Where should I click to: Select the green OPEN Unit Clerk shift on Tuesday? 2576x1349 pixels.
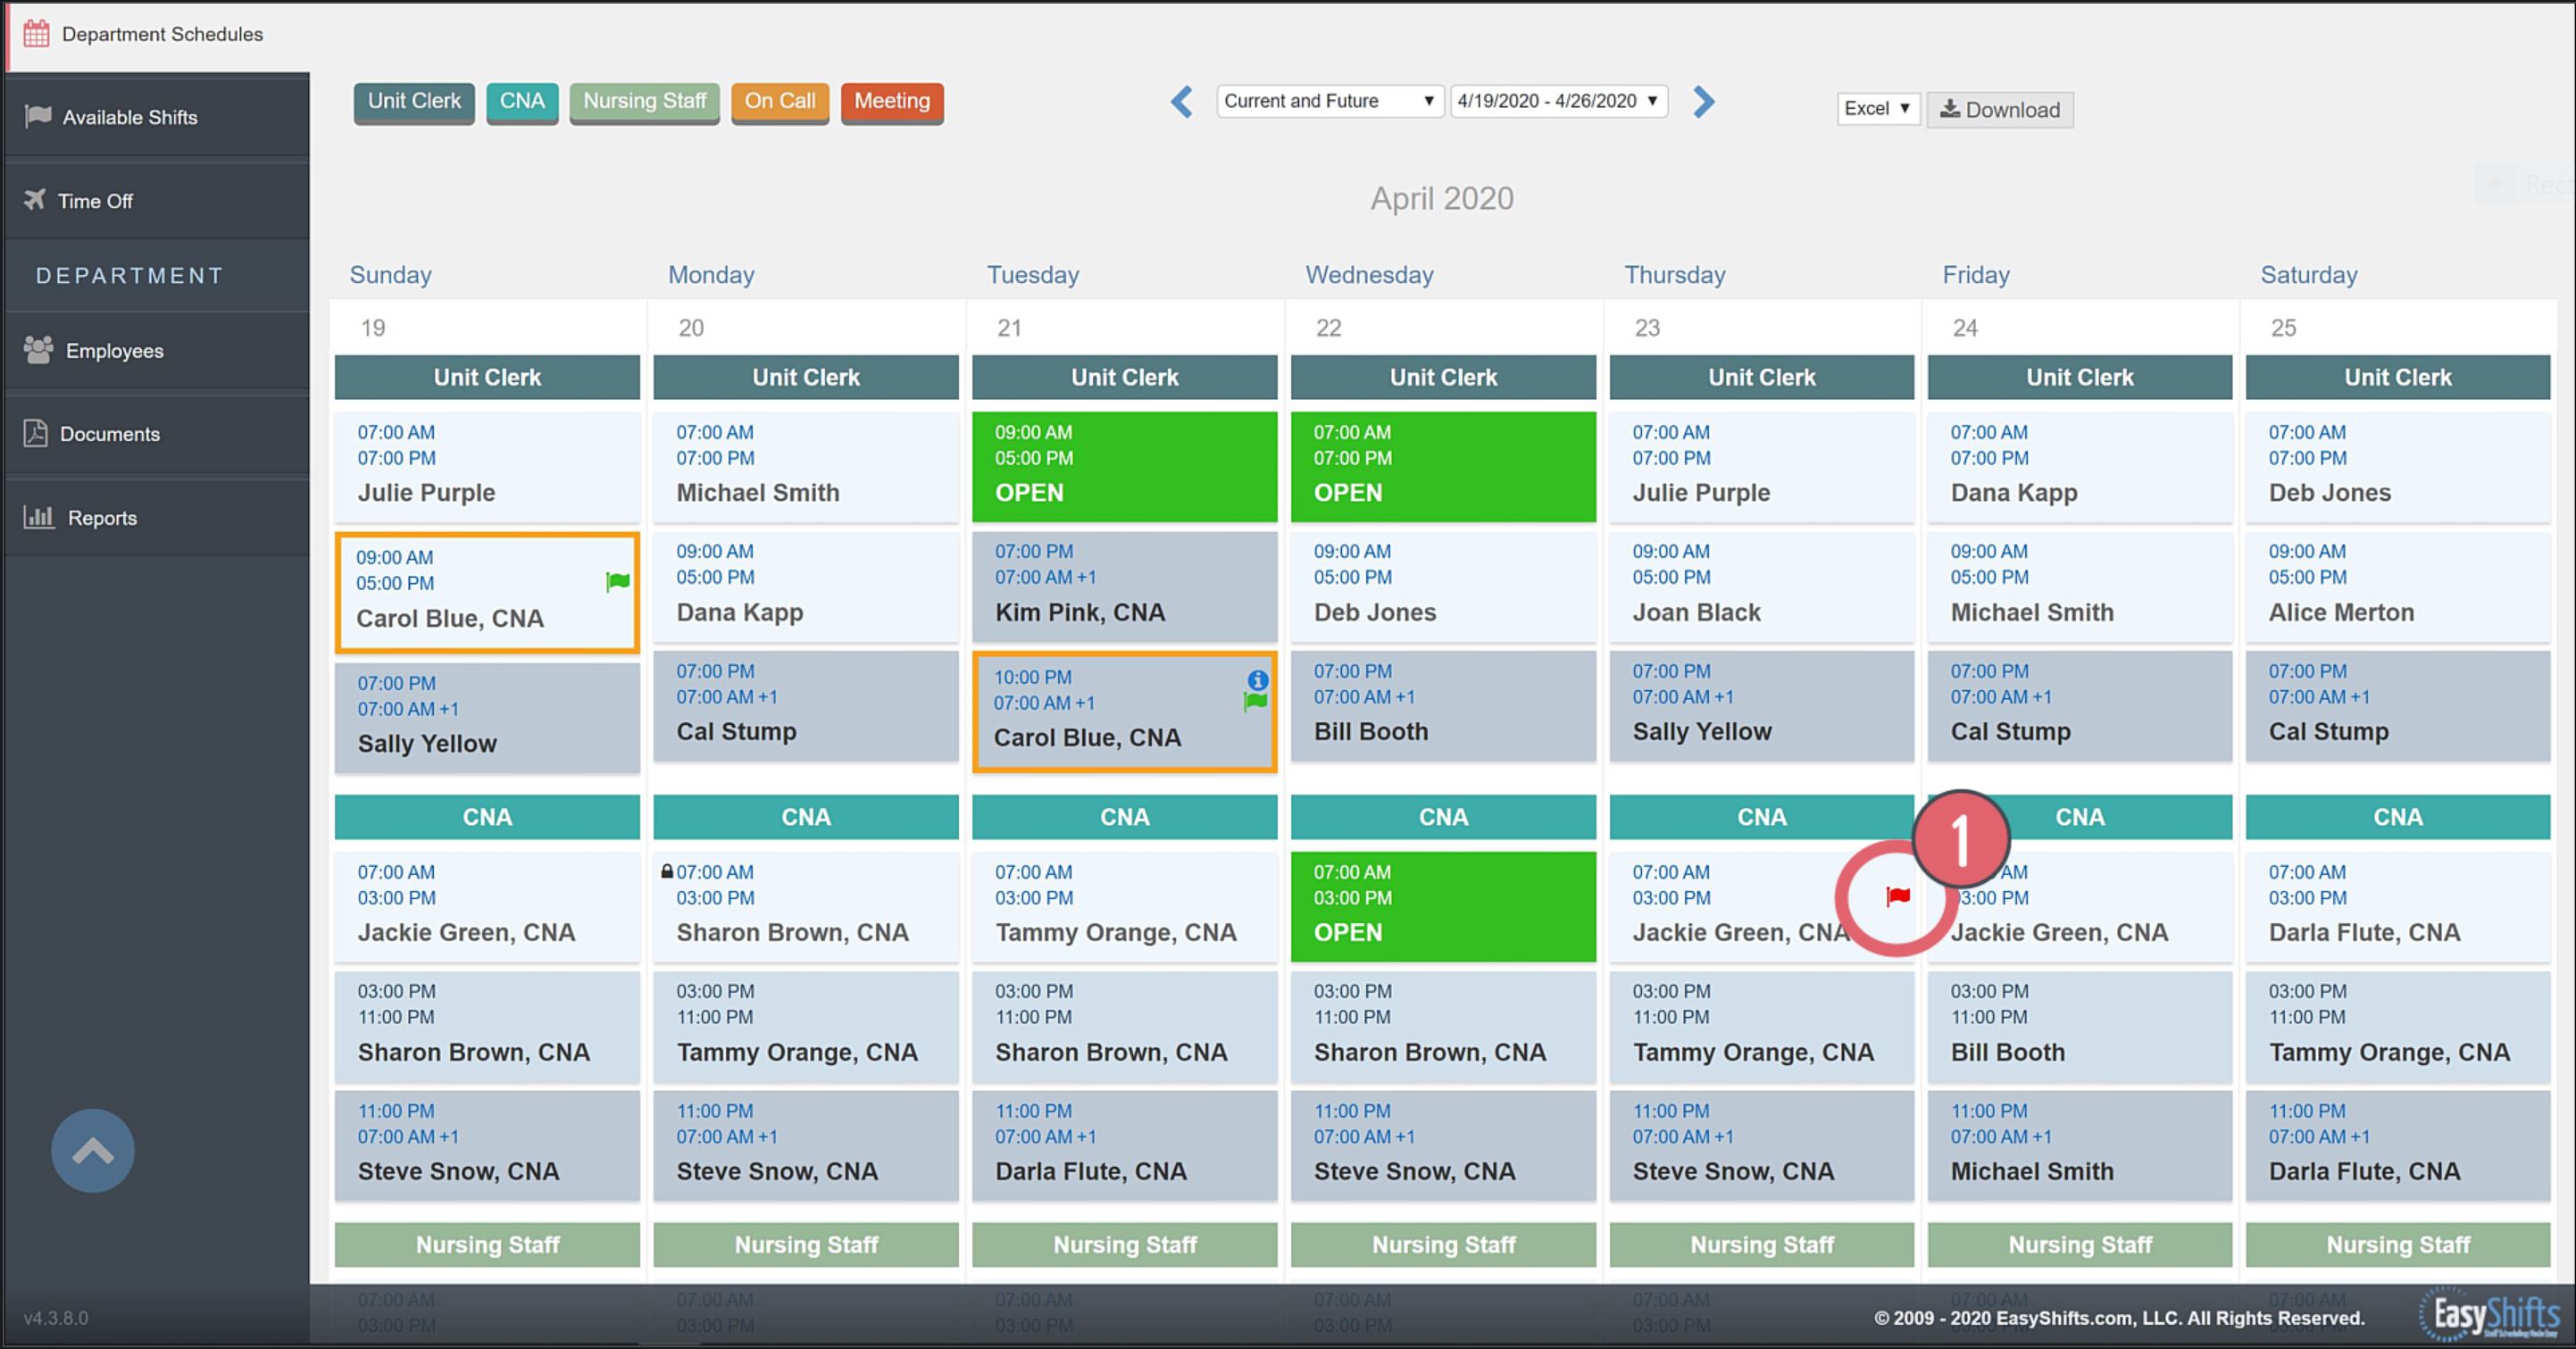[1124, 466]
